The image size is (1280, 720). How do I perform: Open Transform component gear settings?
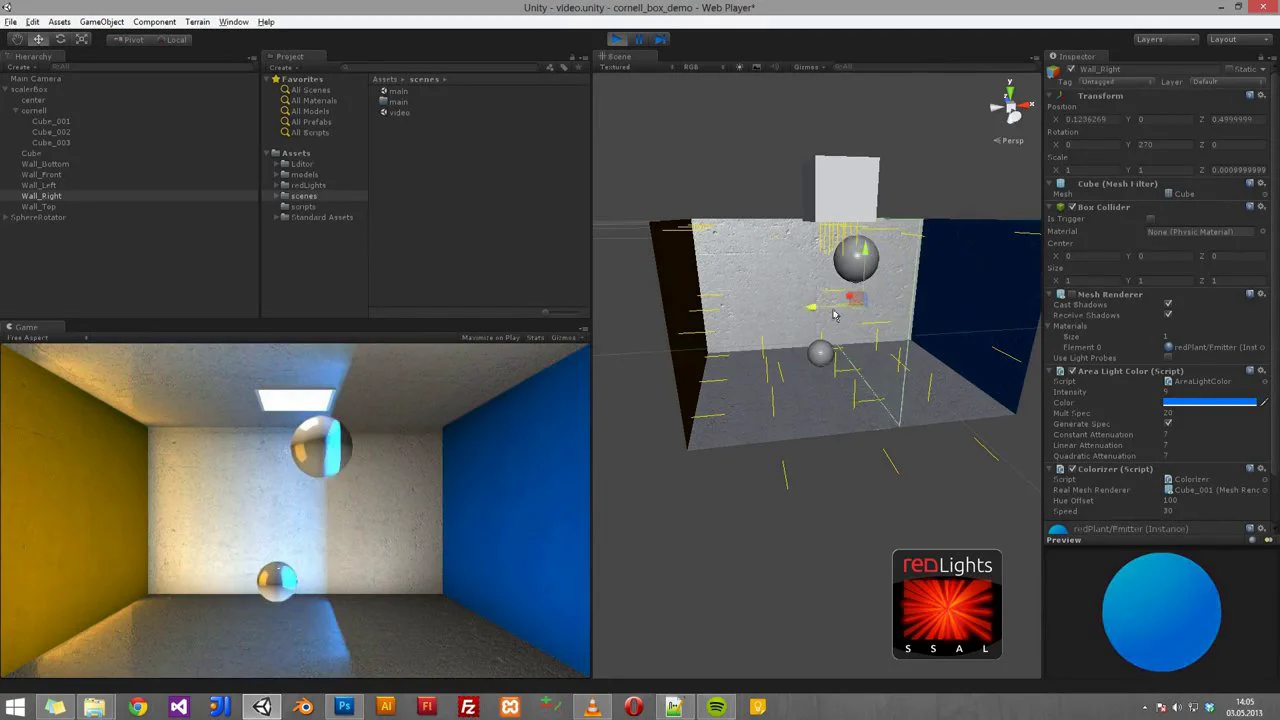pyautogui.click(x=1261, y=95)
